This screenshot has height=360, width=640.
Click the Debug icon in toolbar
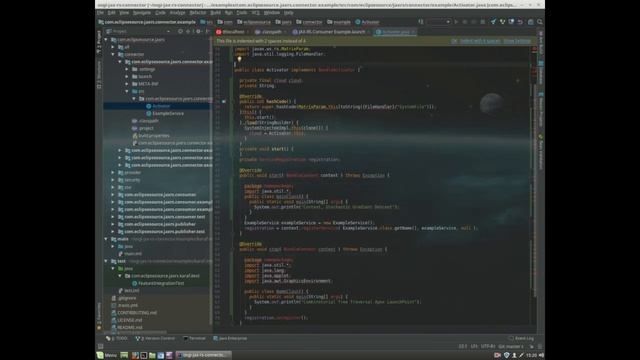[465, 22]
